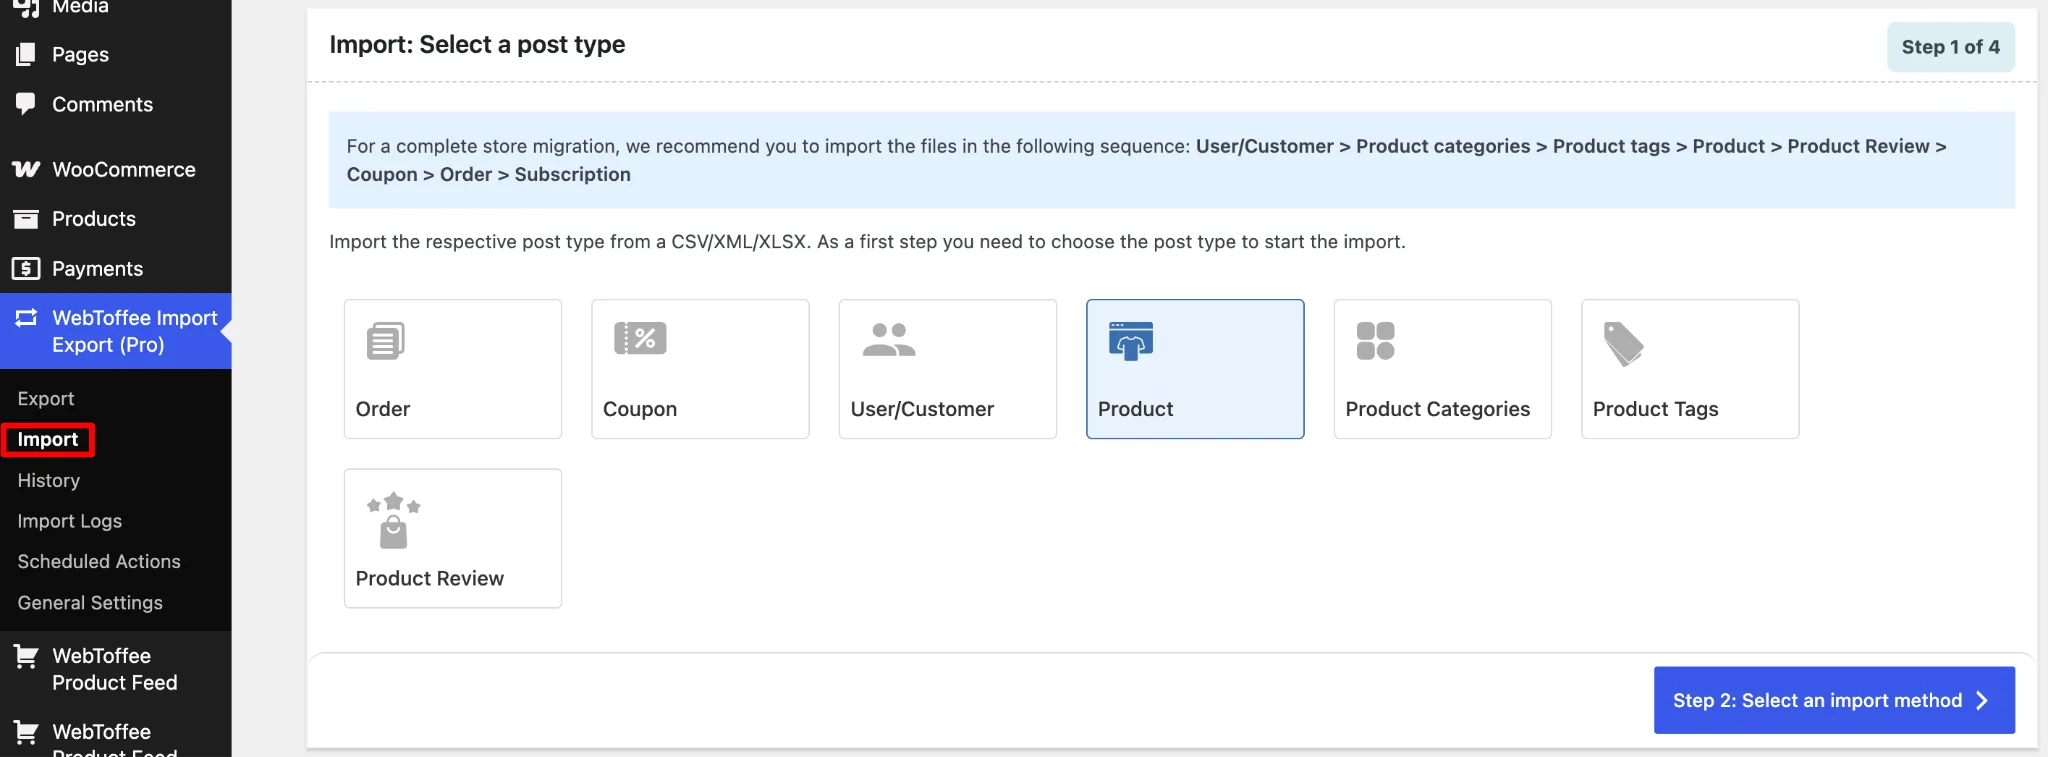2048x757 pixels.
Task: Select the Product Tags label
Action: (x=1655, y=409)
